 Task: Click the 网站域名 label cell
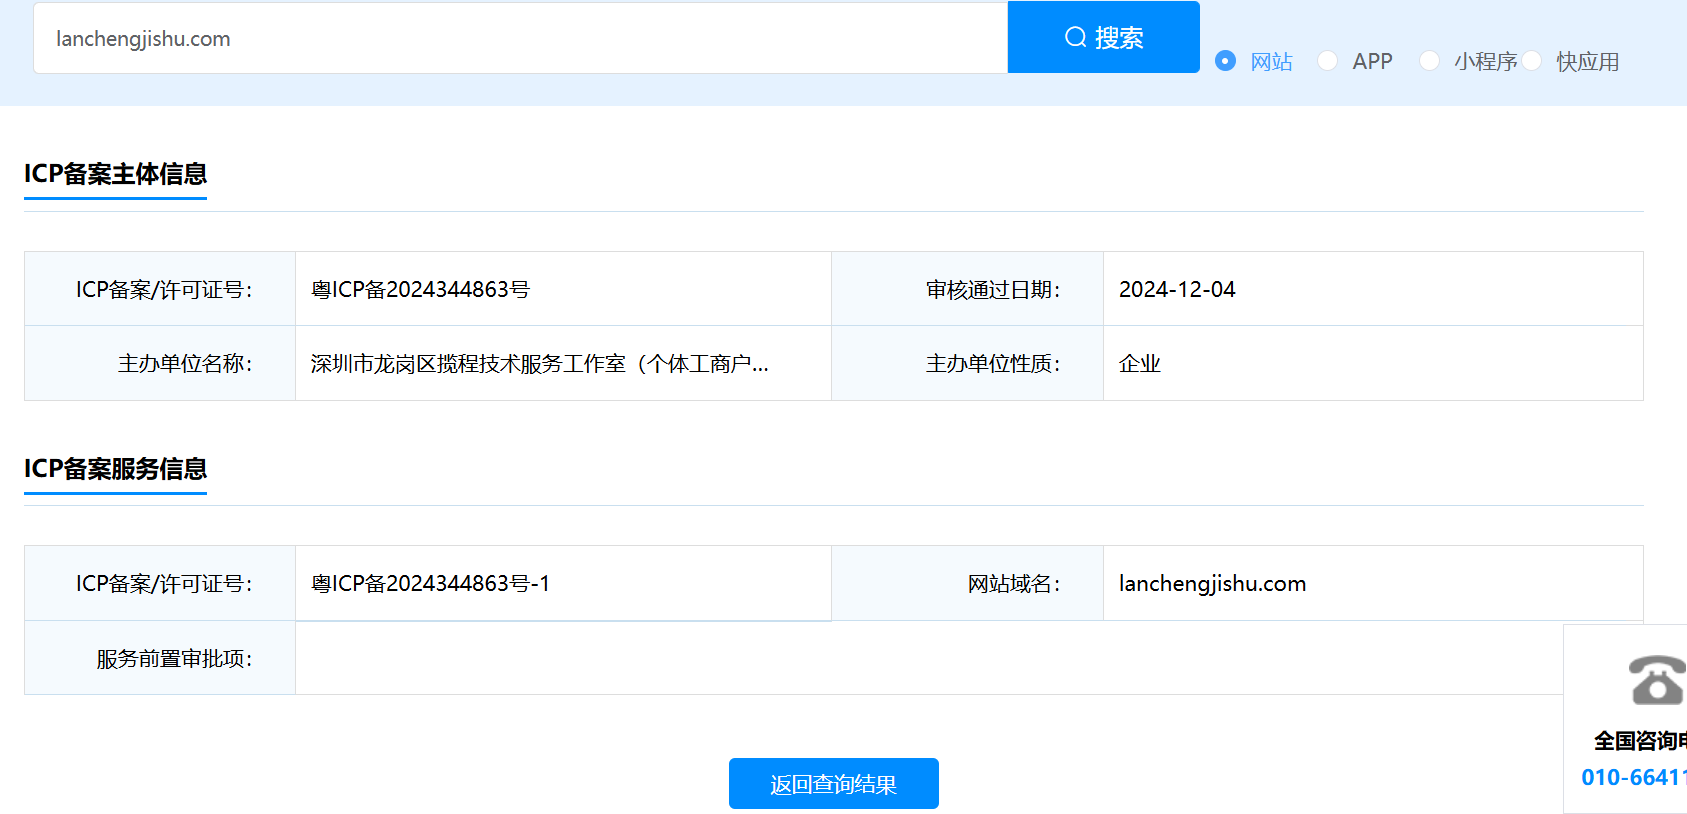(967, 583)
